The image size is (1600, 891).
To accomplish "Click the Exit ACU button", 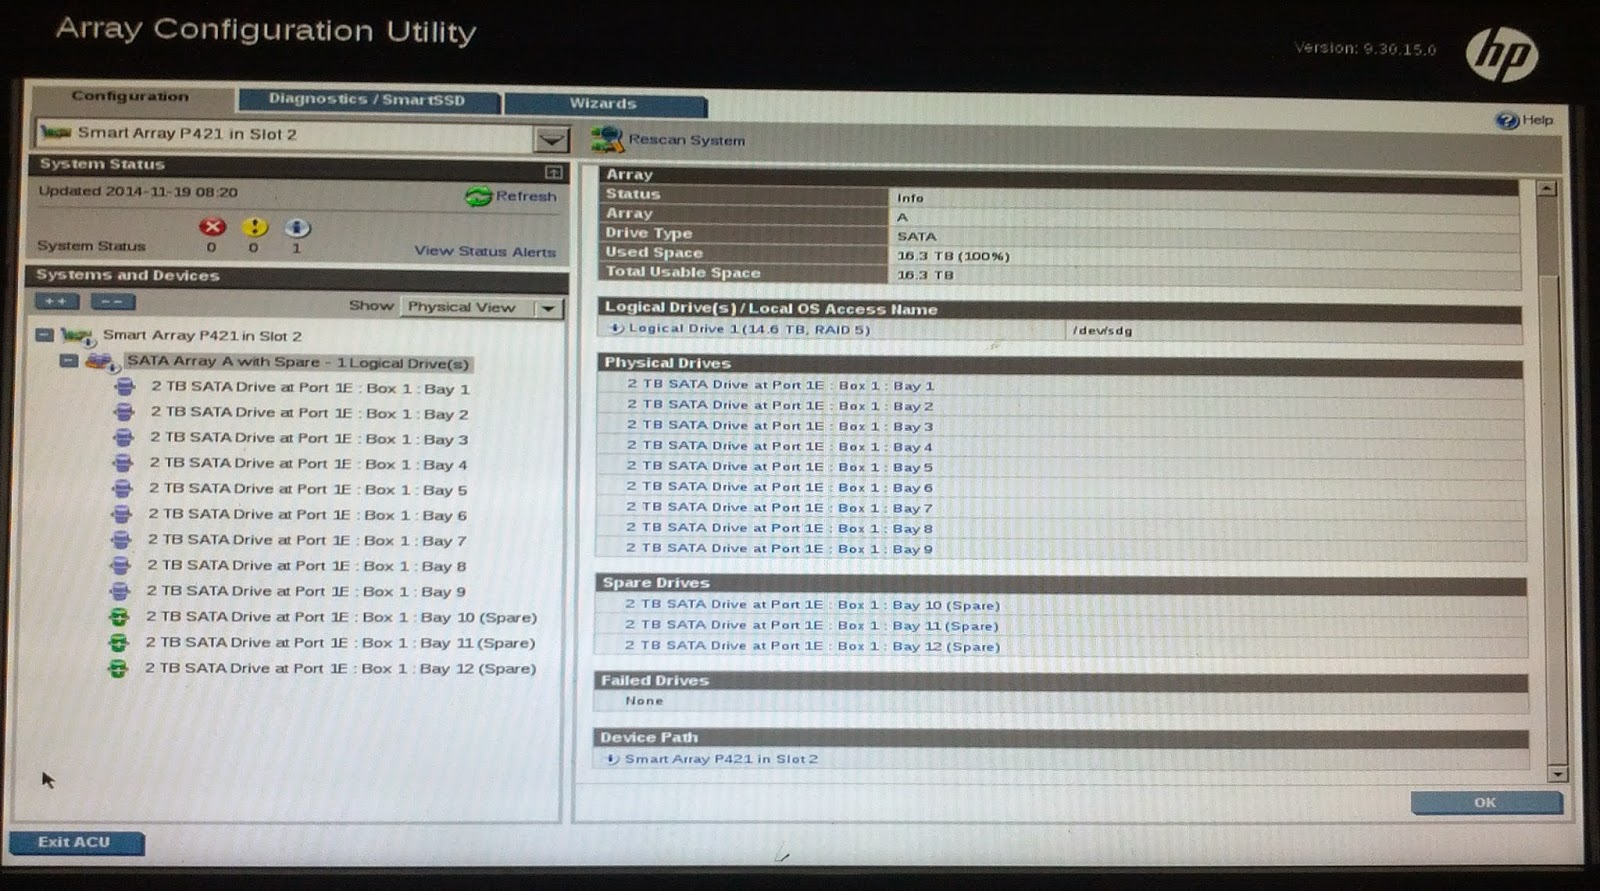I will (x=75, y=843).
